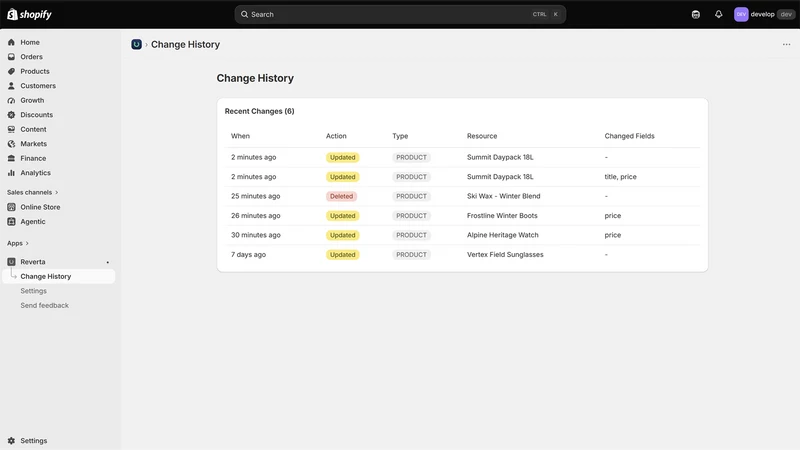Go to Orders in the sidebar
Screen dimensions: 800x450
point(32,57)
